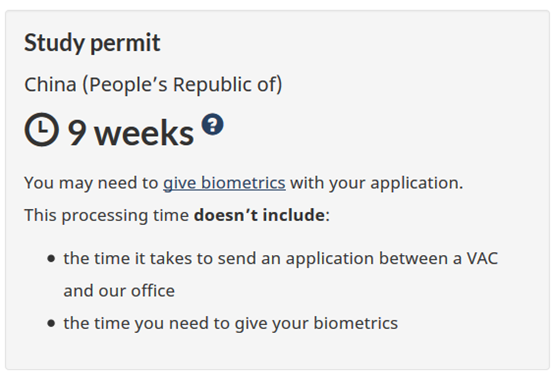Click the word weeks in large text
The height and width of the screenshot is (376, 553).
tap(144, 133)
